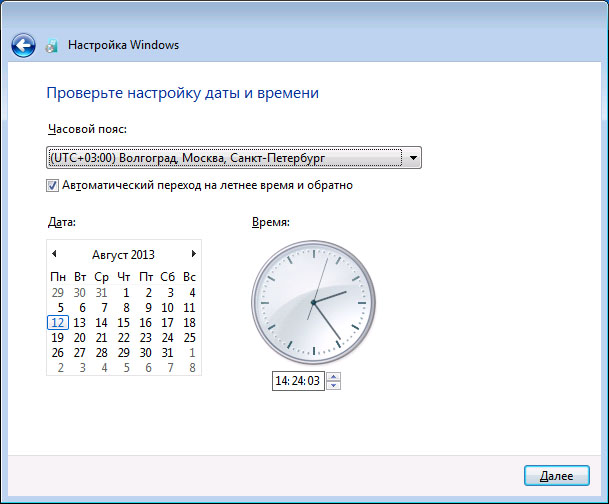
Task: Select August 25 in the Sunday column
Action: [x=190, y=338]
